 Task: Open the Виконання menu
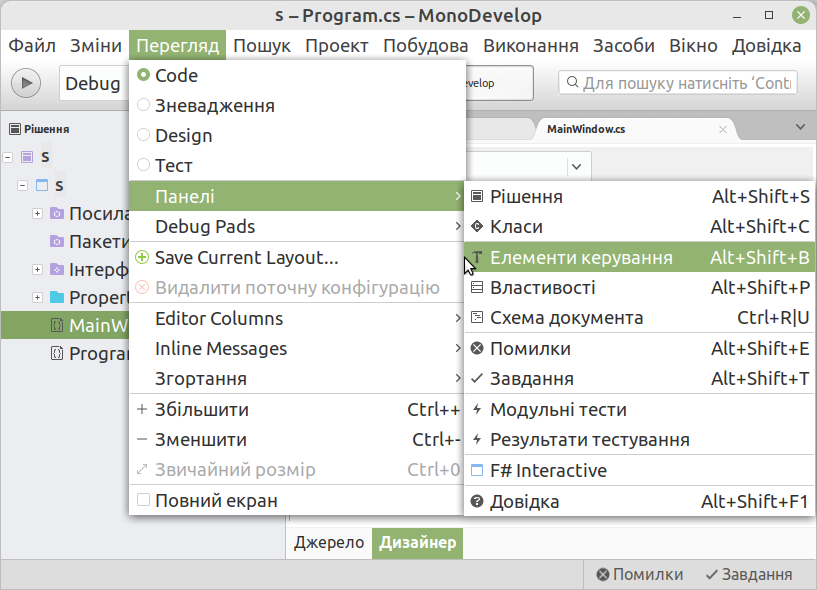[x=531, y=45]
